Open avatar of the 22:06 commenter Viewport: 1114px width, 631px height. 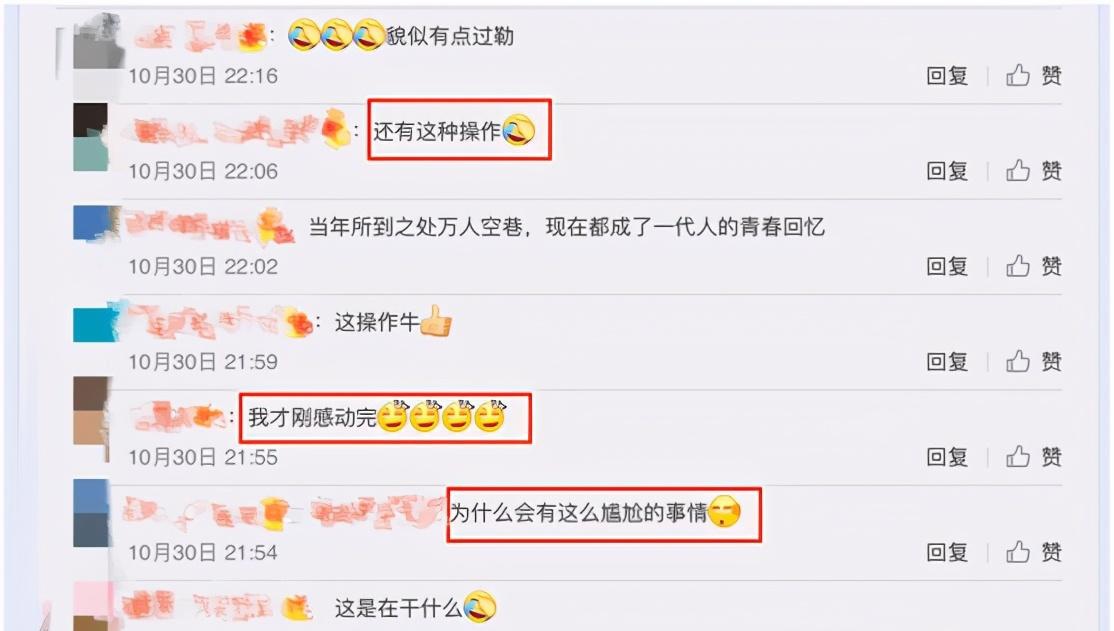pos(91,137)
